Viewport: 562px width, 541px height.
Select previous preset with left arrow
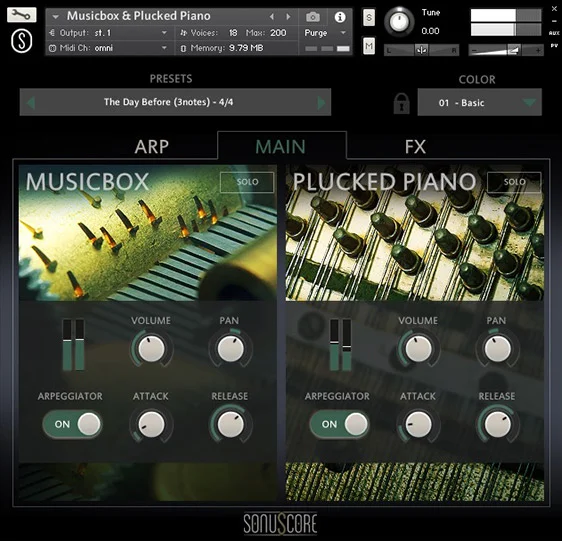[x=31, y=103]
